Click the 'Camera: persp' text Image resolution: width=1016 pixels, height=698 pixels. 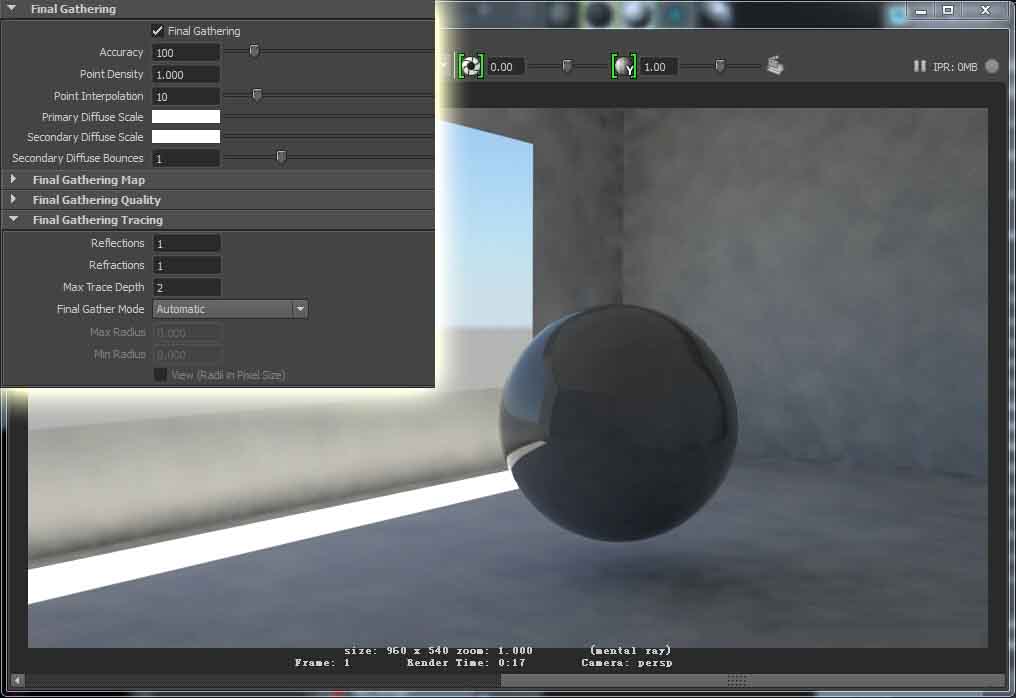627,662
